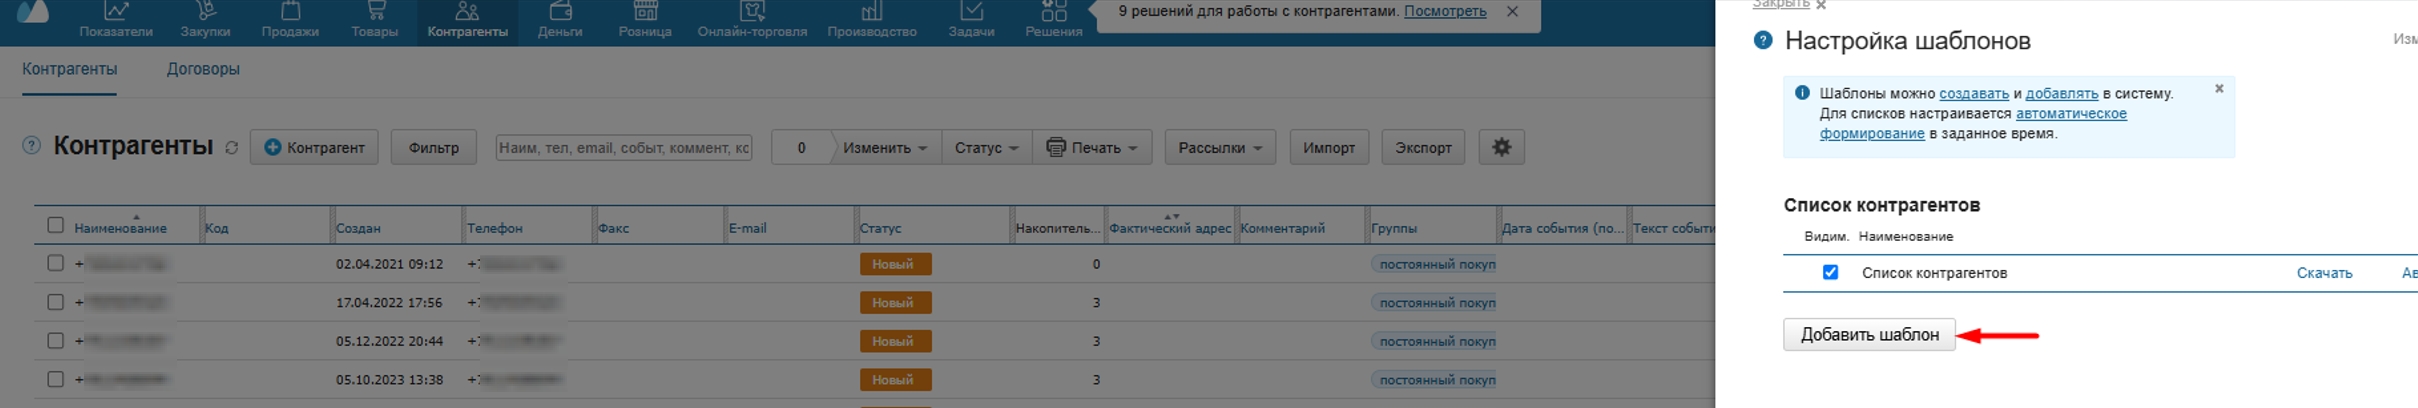Open list settings via the gear icon
Image resolution: width=2418 pixels, height=408 pixels.
[1501, 147]
